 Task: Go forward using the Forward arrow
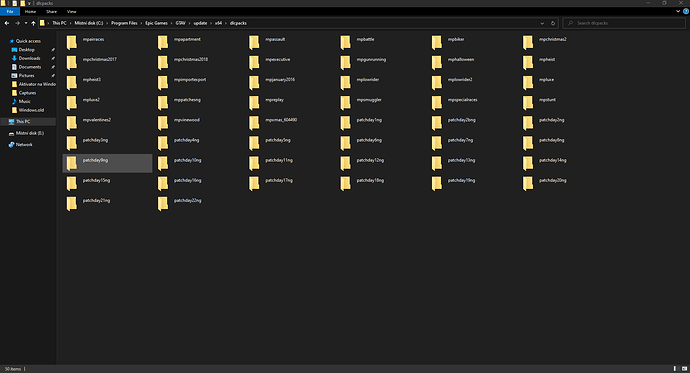tap(17, 23)
